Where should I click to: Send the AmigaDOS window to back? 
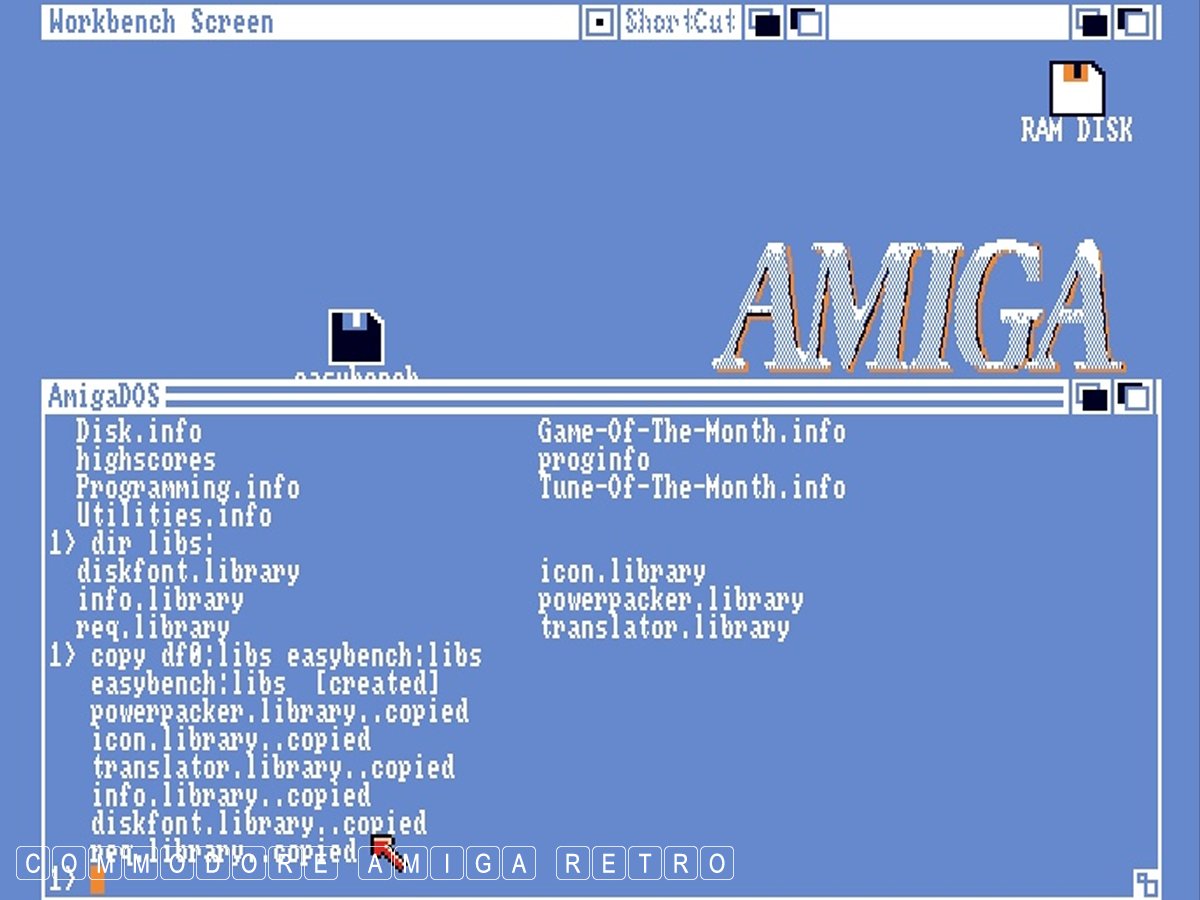(x=1092, y=397)
